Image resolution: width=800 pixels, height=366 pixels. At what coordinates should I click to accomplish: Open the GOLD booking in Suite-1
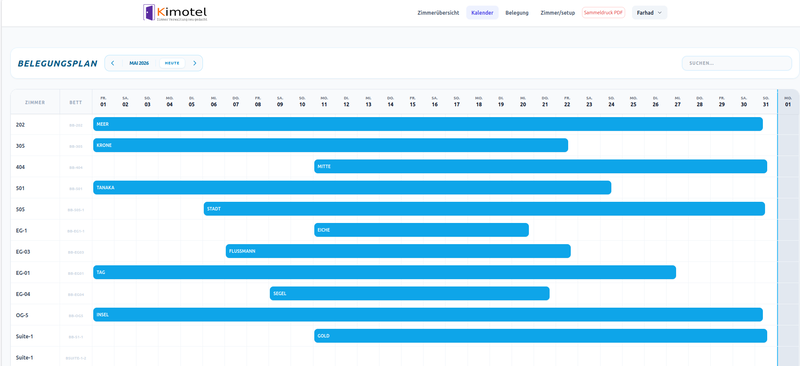point(540,336)
